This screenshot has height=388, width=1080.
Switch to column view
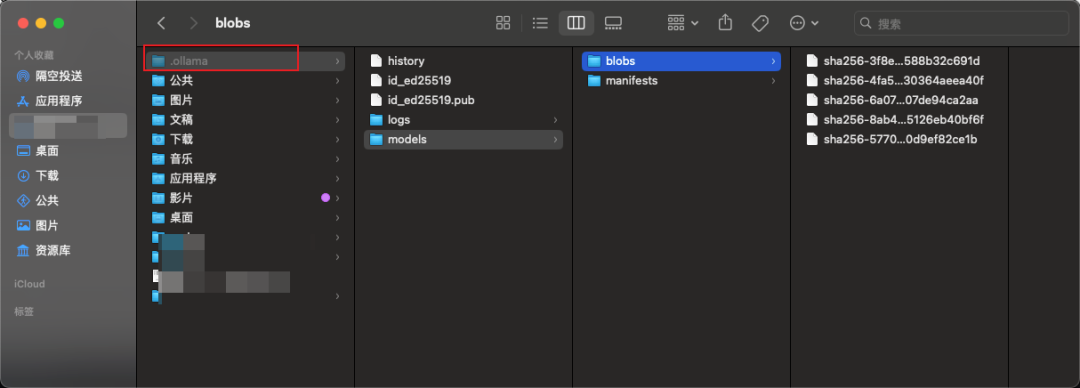pos(576,23)
